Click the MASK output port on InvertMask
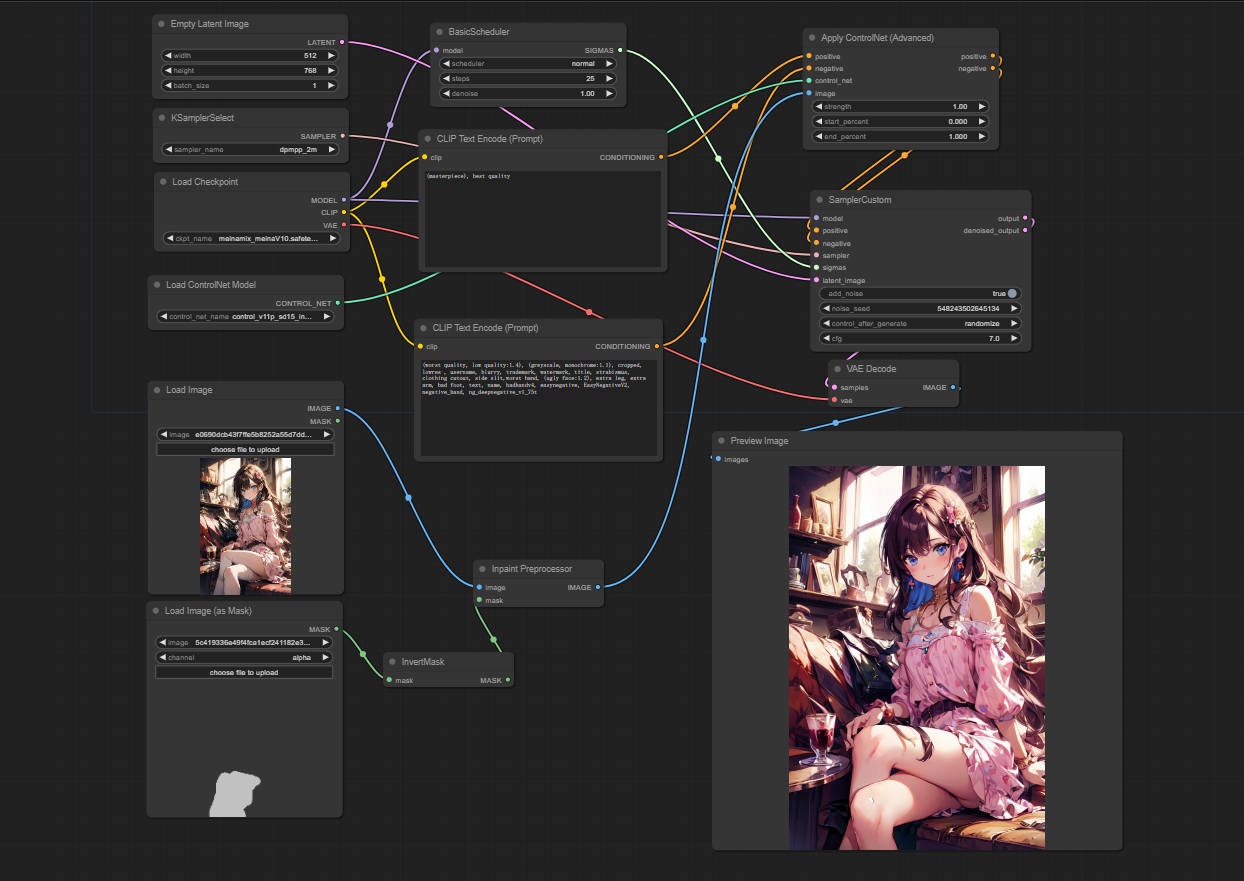 coord(508,680)
